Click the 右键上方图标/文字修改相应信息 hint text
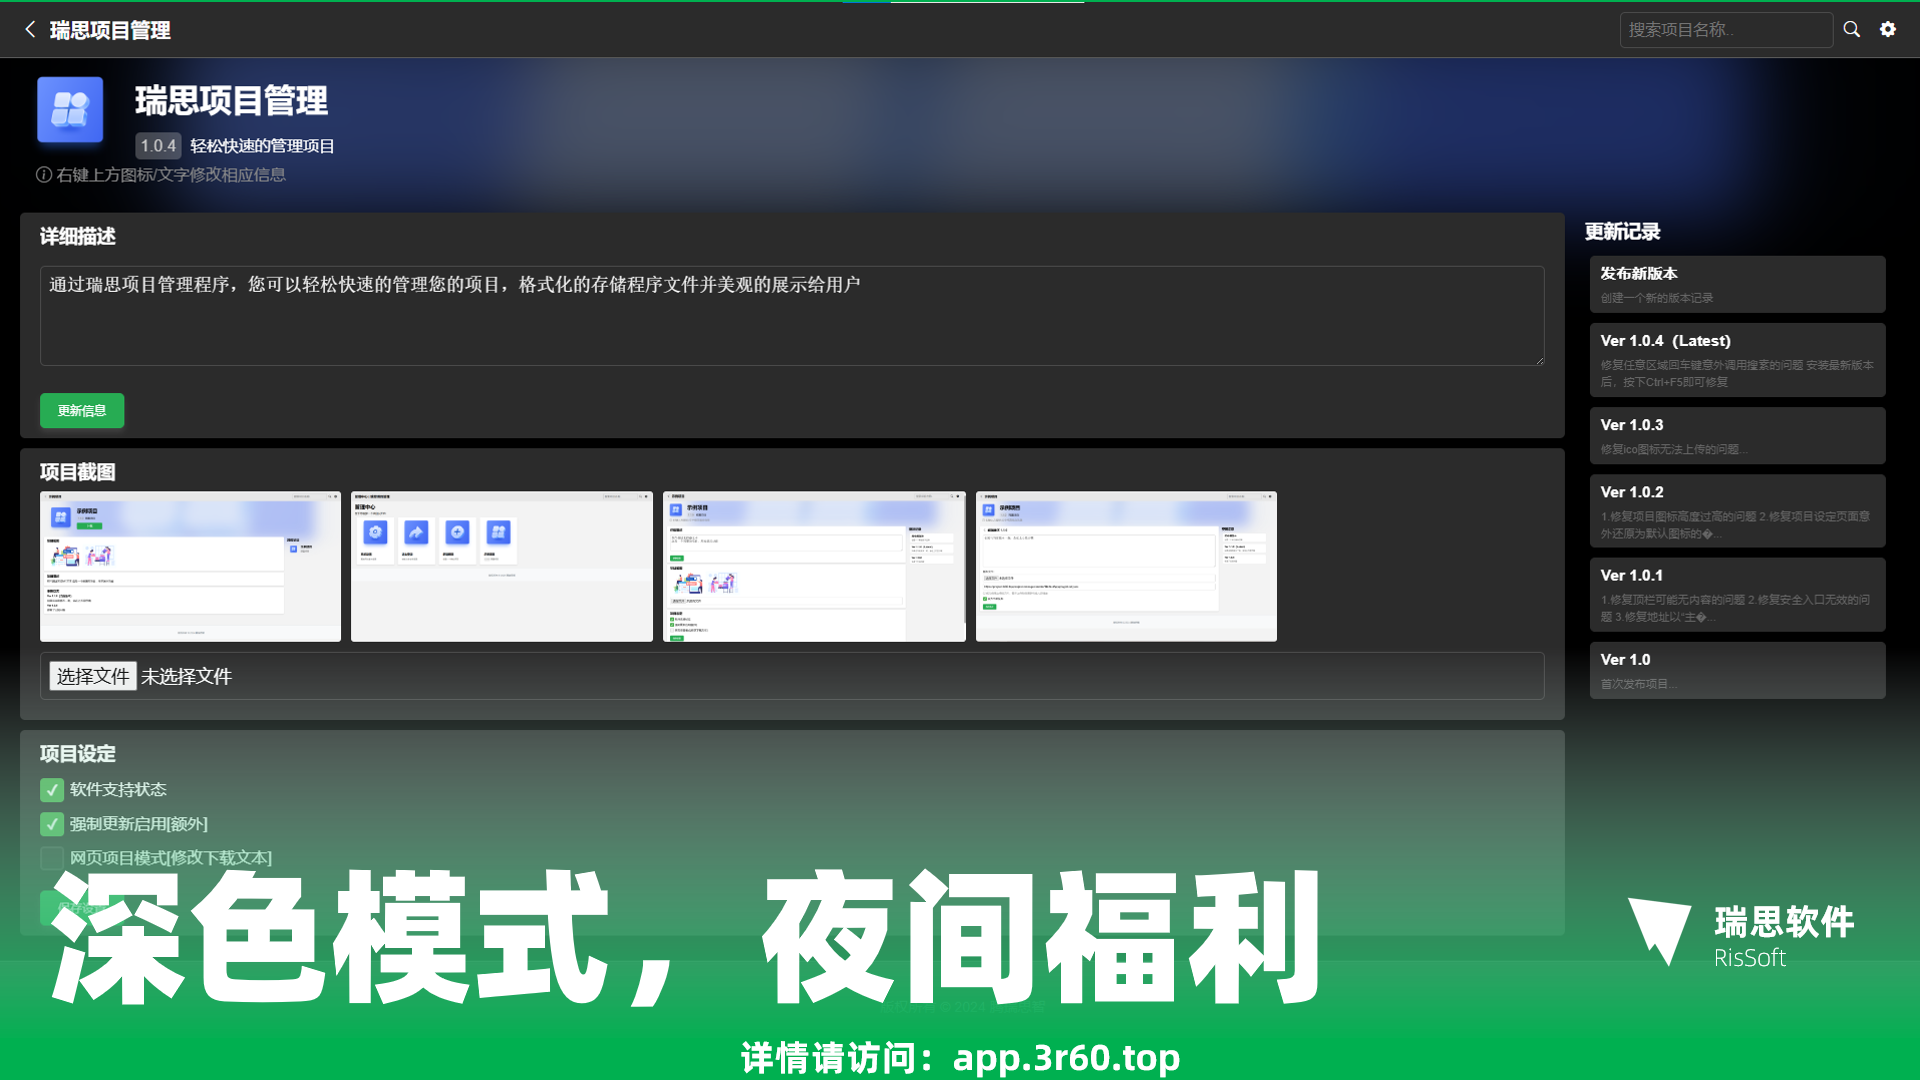 tap(171, 175)
